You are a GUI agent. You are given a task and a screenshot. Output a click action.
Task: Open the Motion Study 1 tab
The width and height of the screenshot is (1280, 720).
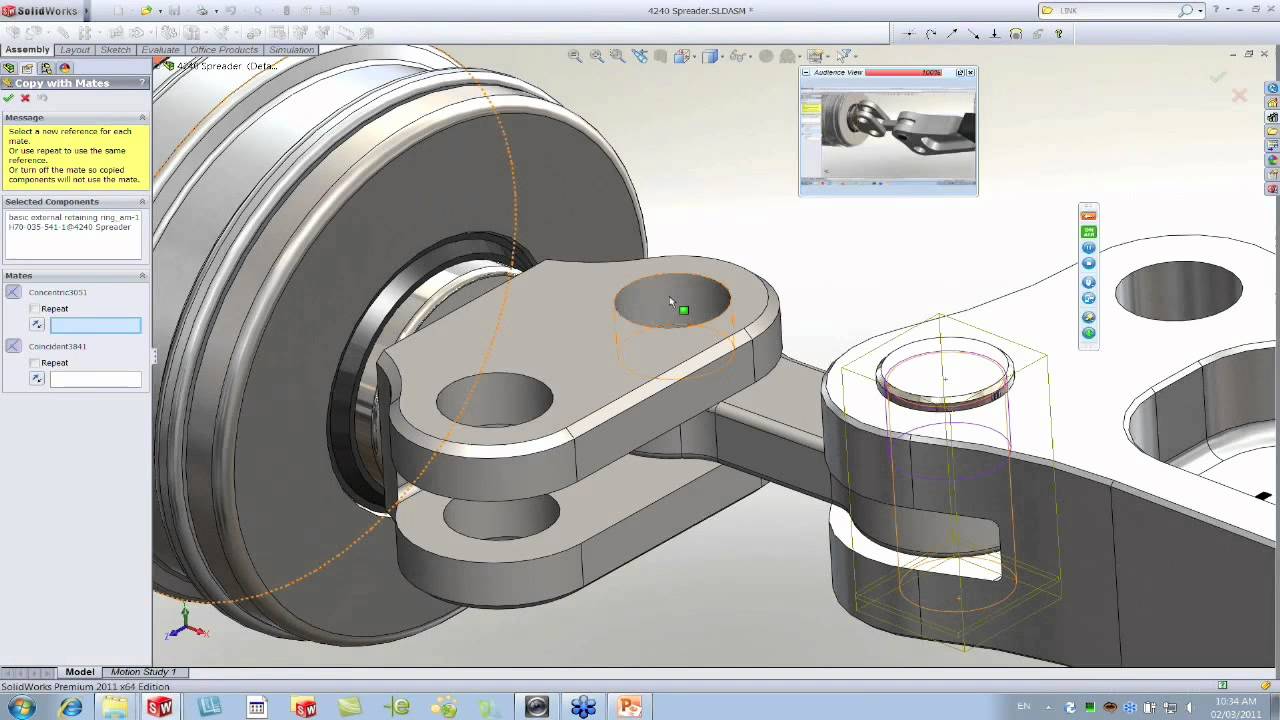[143, 672]
